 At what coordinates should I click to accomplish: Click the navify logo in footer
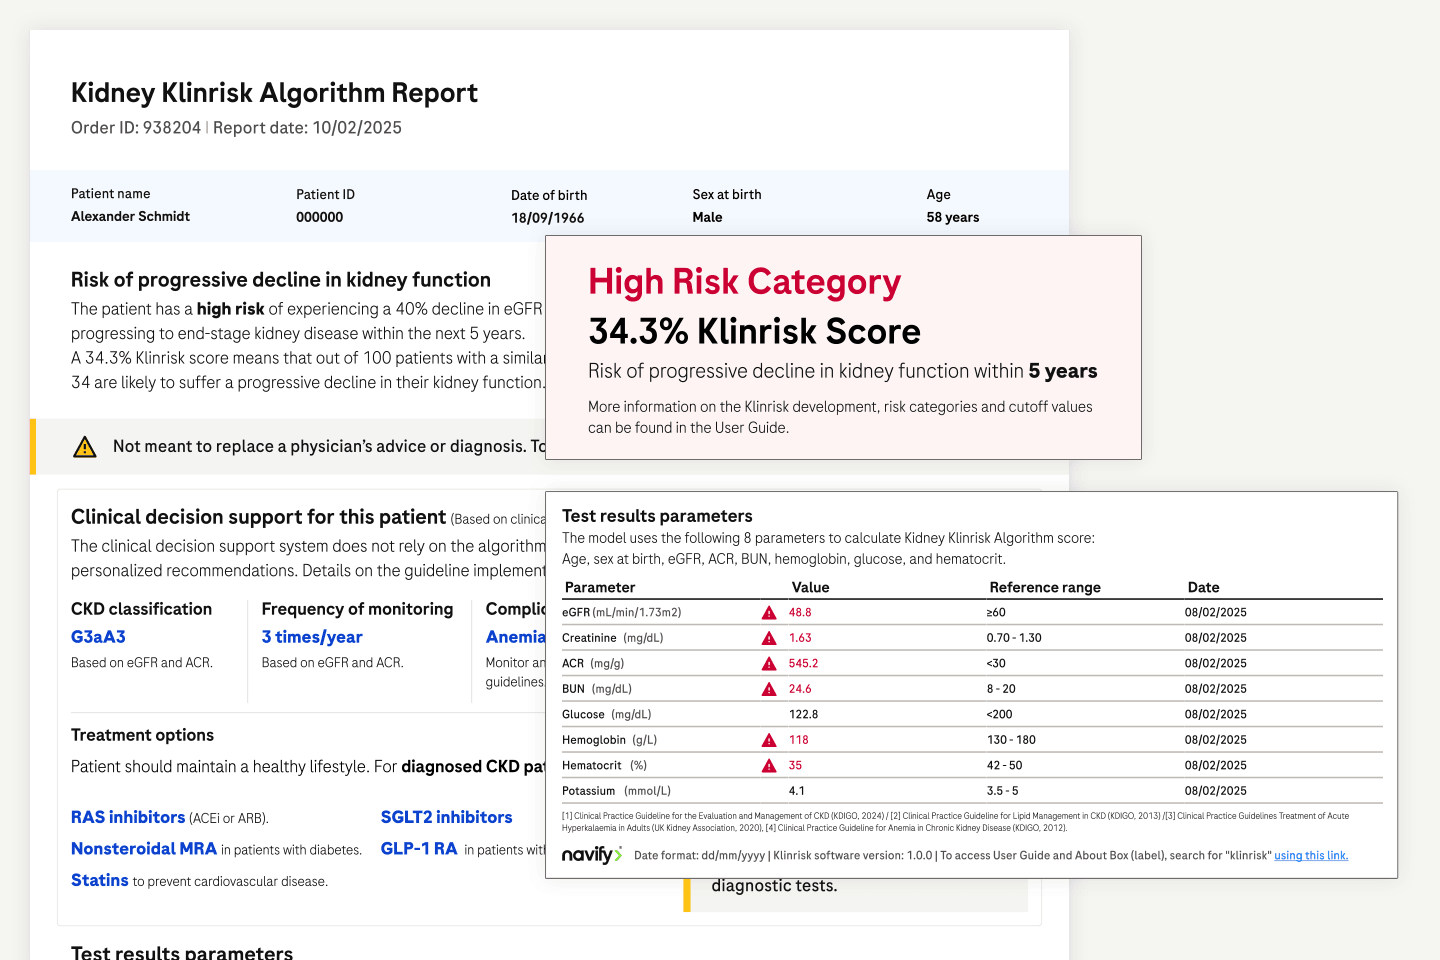[592, 855]
